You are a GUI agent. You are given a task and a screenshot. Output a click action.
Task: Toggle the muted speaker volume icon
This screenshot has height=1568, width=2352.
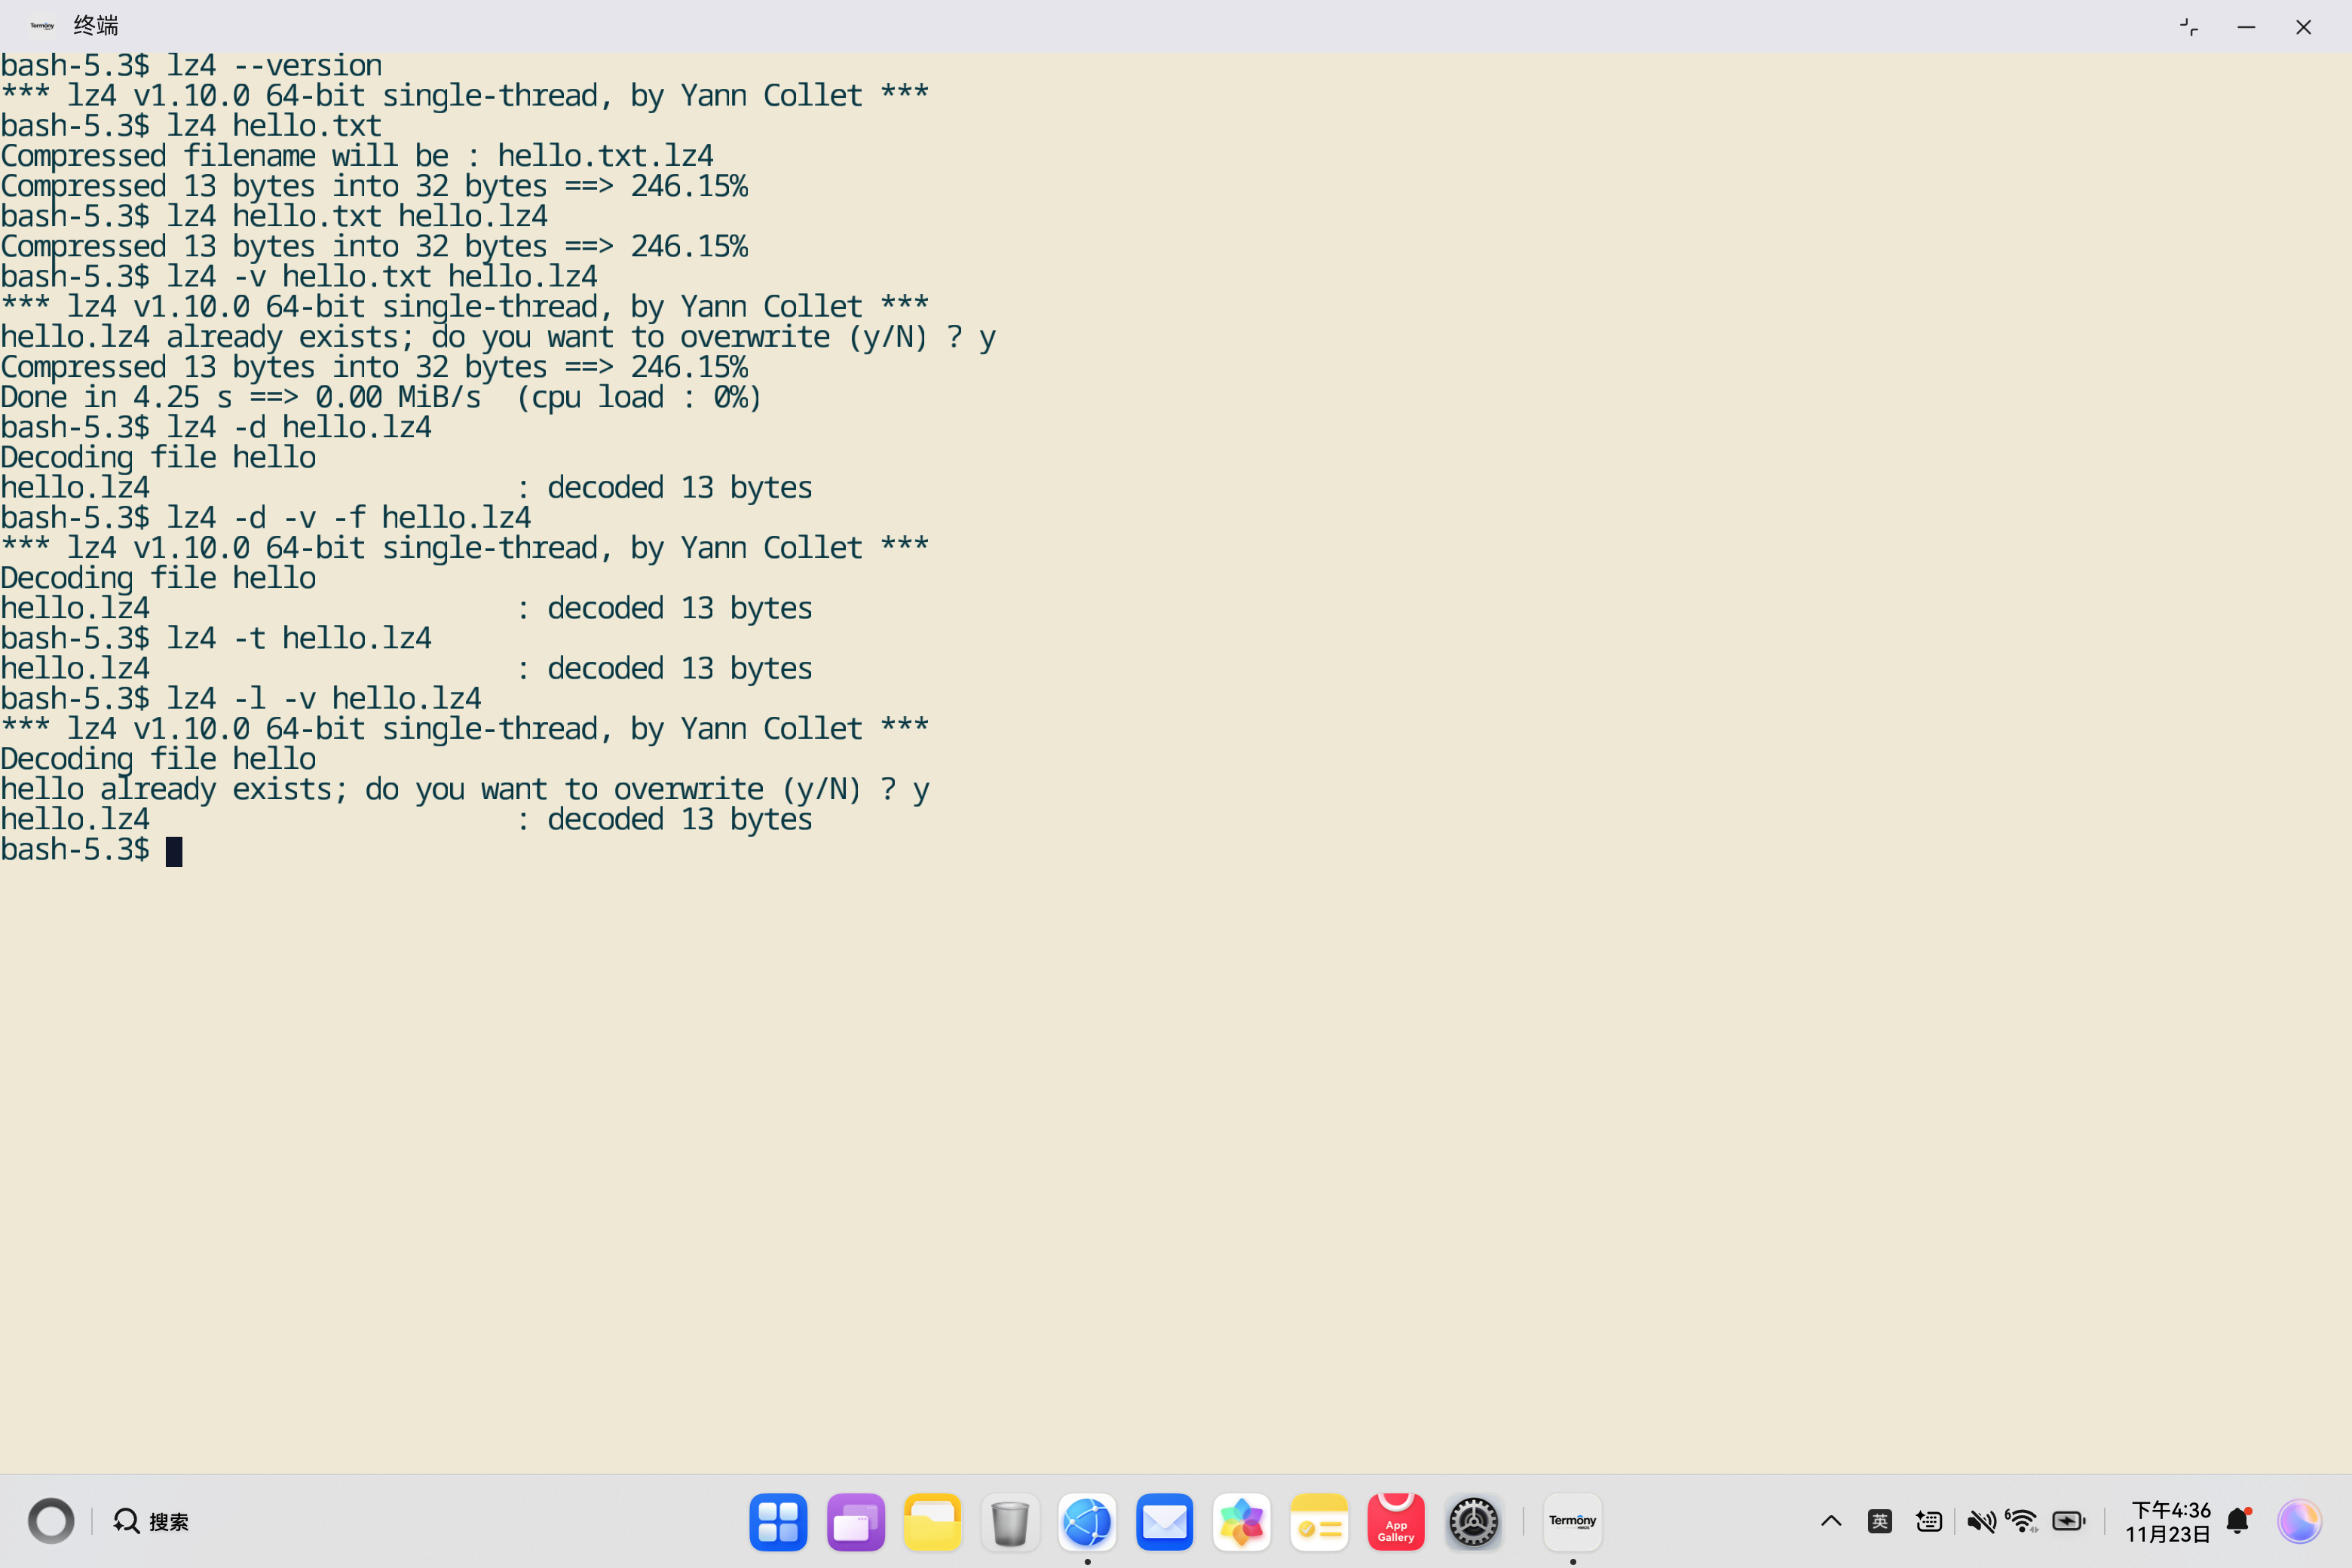(1980, 1521)
